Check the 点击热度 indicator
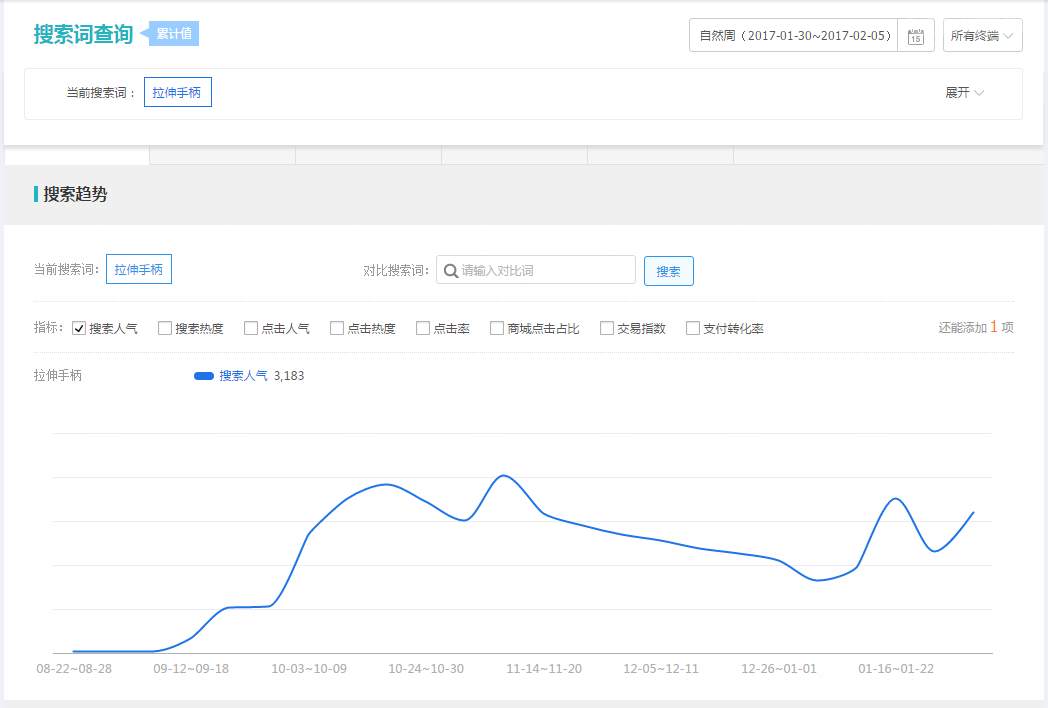The width and height of the screenshot is (1048, 708). point(337,328)
